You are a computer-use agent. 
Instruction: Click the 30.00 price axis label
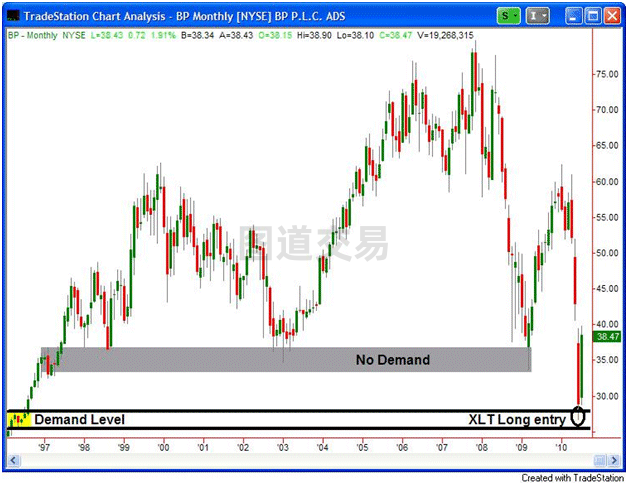coord(607,396)
